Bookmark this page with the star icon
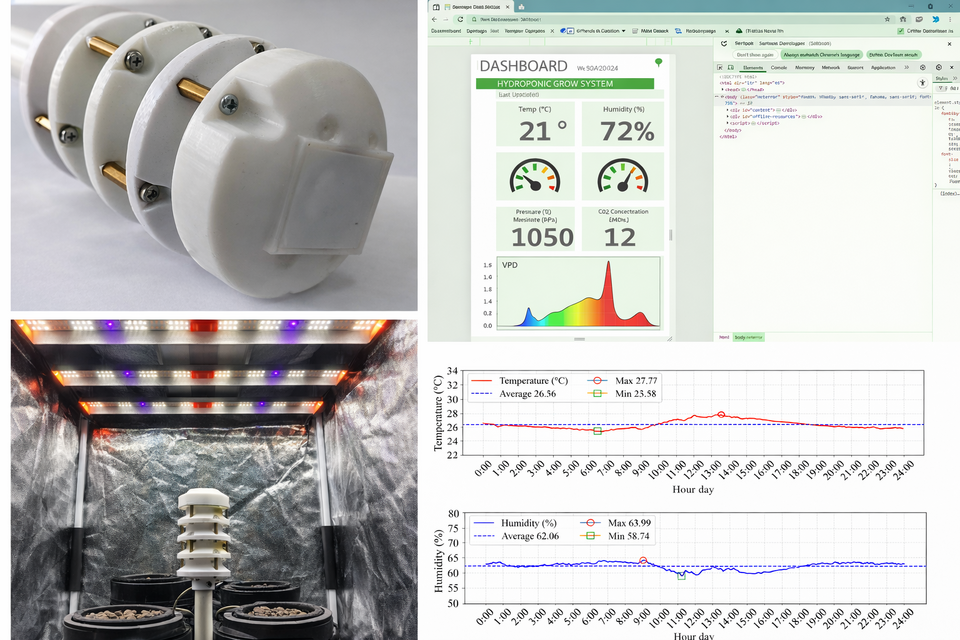The height and width of the screenshot is (640, 960). [x=887, y=20]
